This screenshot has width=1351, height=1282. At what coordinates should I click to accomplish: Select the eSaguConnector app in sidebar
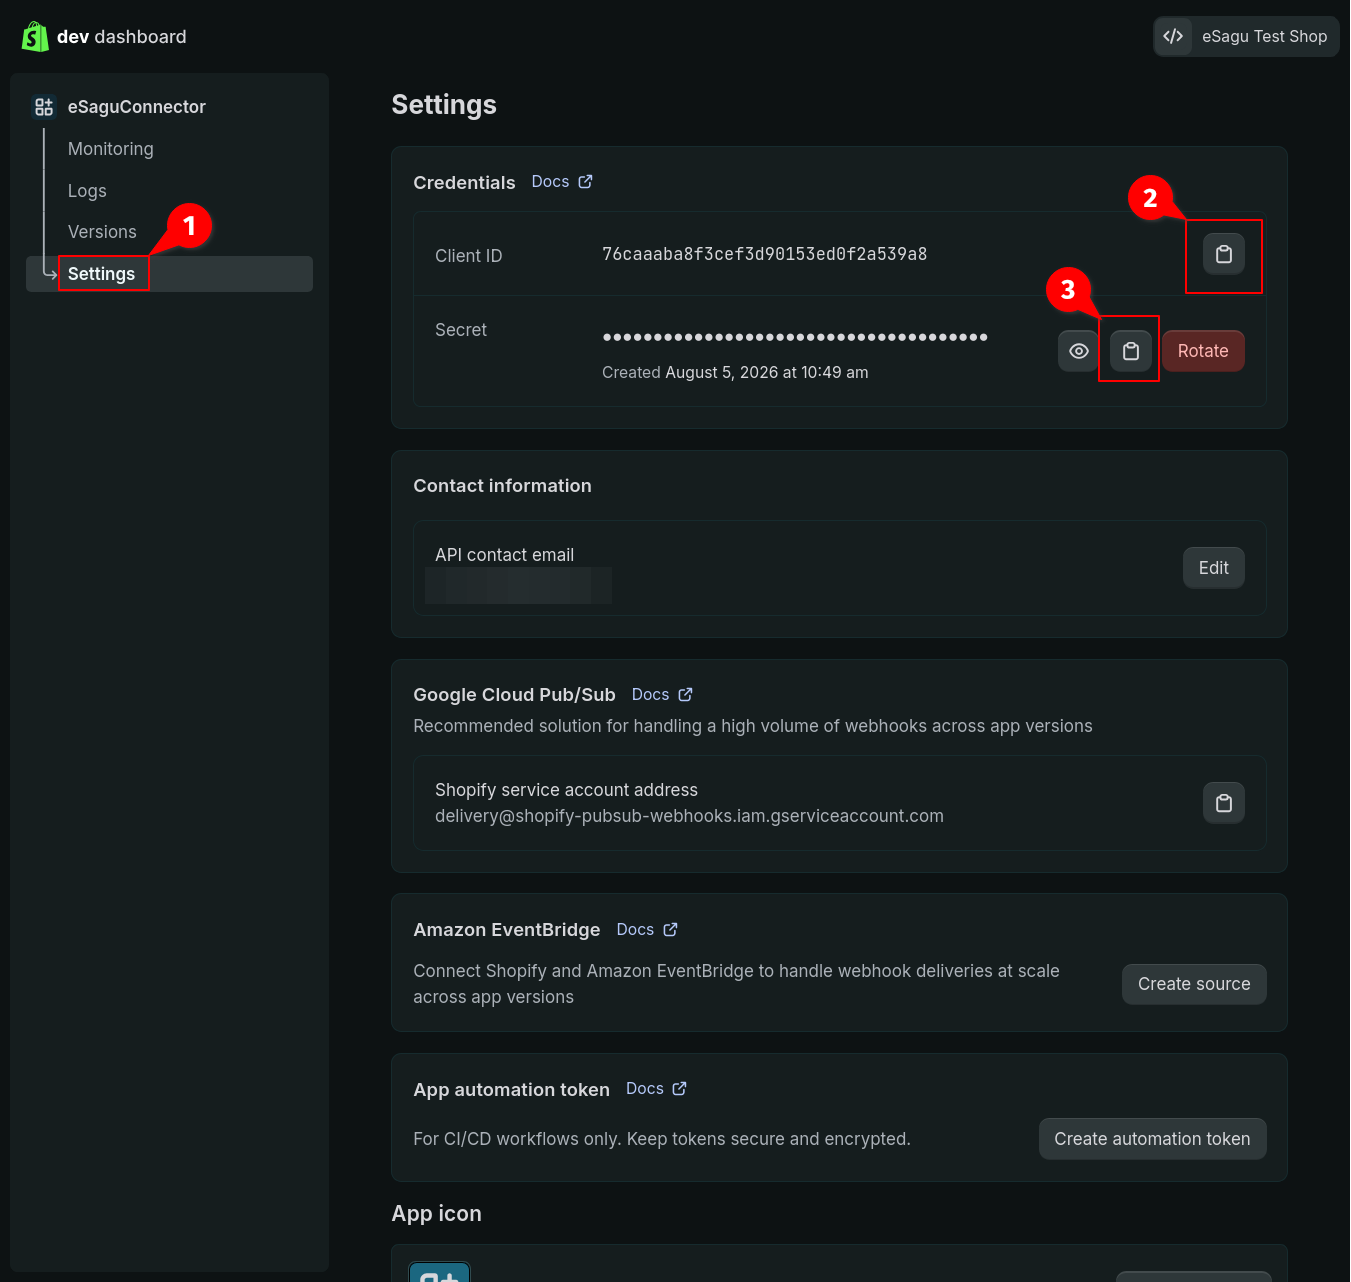click(x=136, y=107)
